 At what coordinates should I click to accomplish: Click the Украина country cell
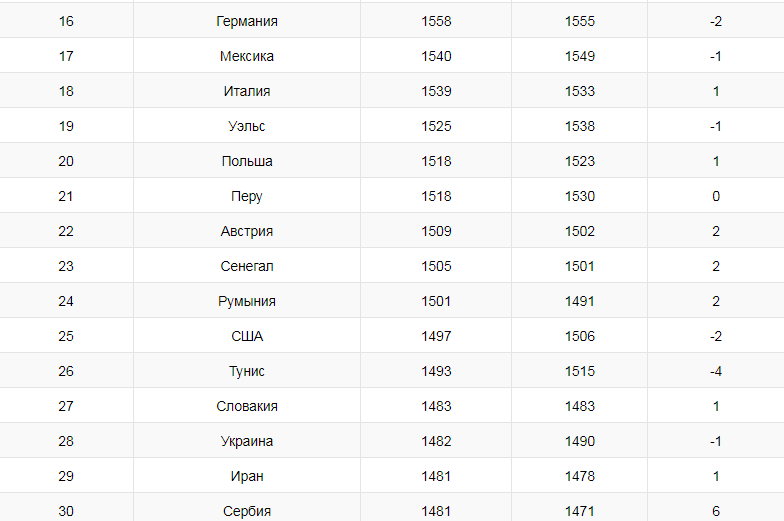click(x=247, y=441)
